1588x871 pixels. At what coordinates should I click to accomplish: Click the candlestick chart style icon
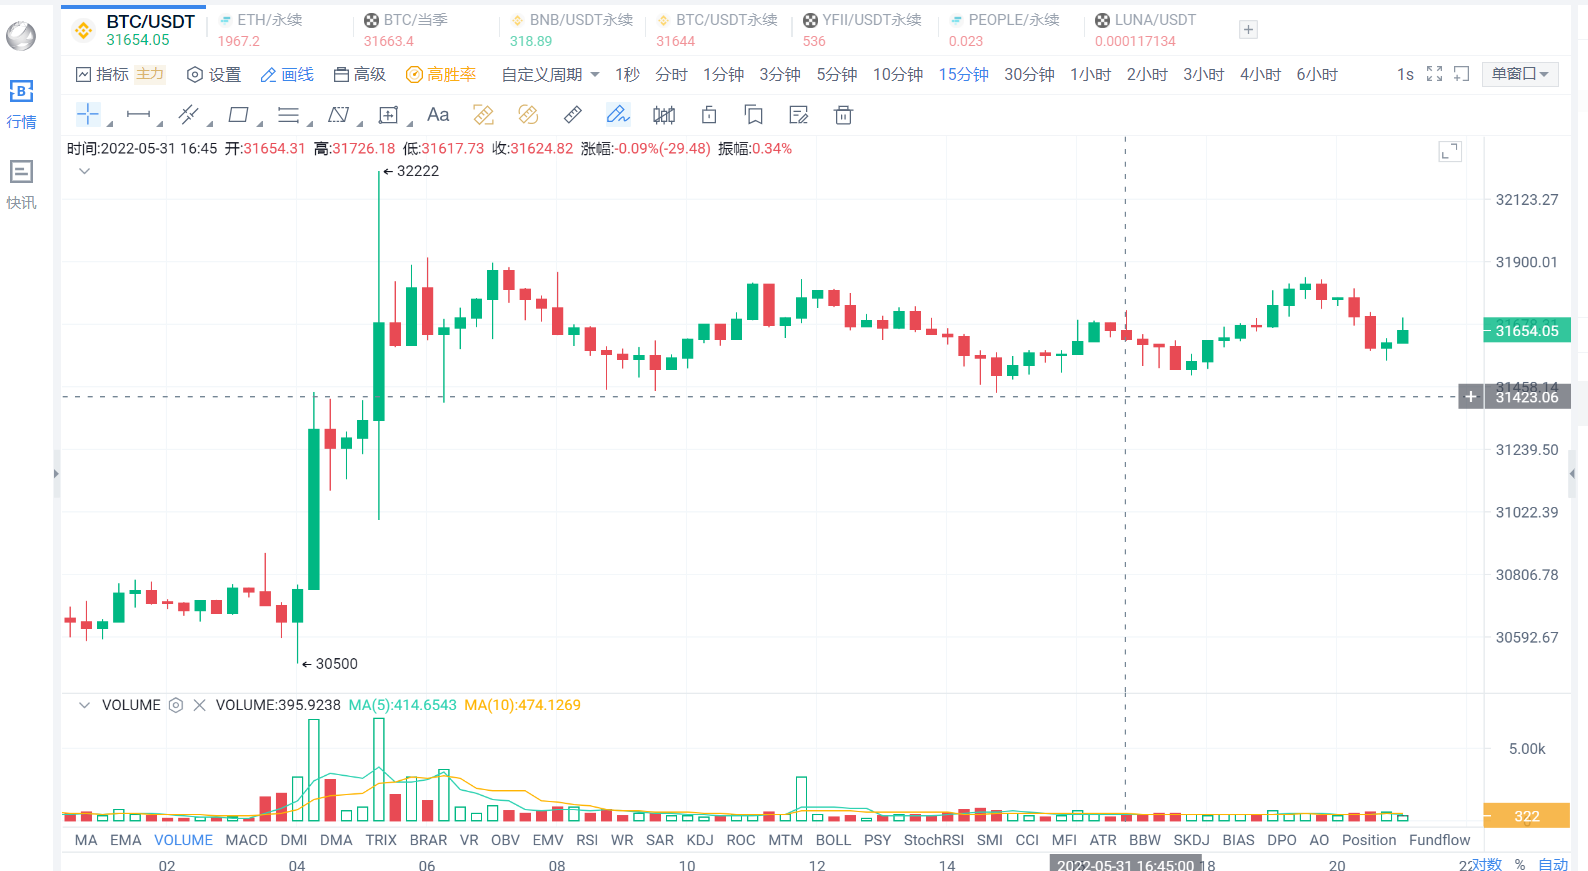pos(664,115)
